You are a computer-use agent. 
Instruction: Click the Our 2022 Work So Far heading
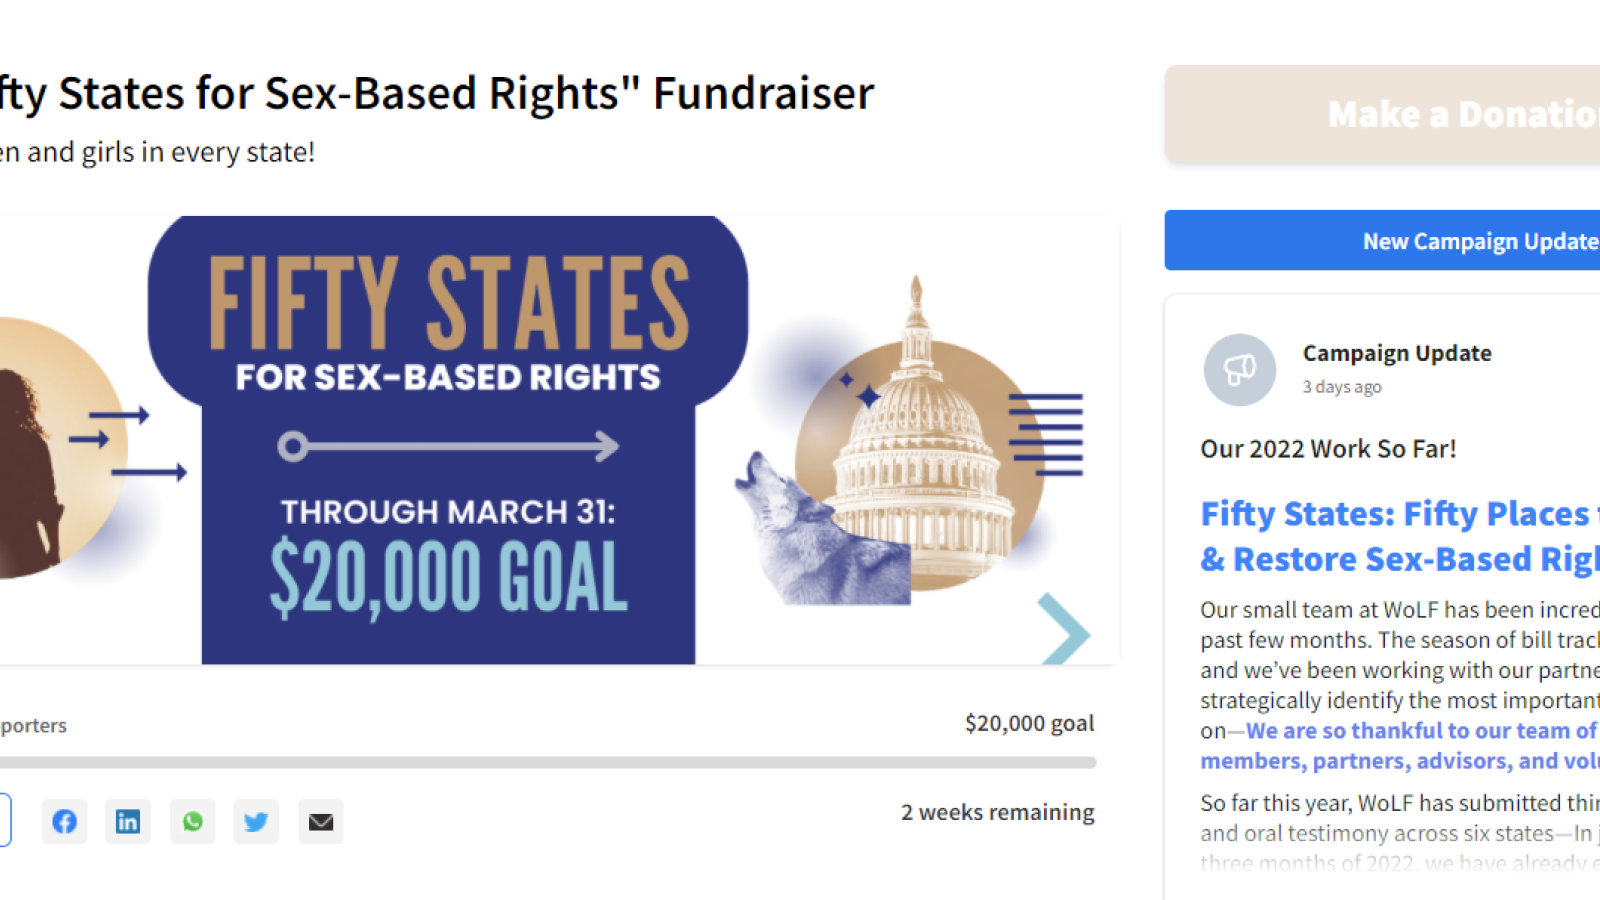coord(1328,448)
